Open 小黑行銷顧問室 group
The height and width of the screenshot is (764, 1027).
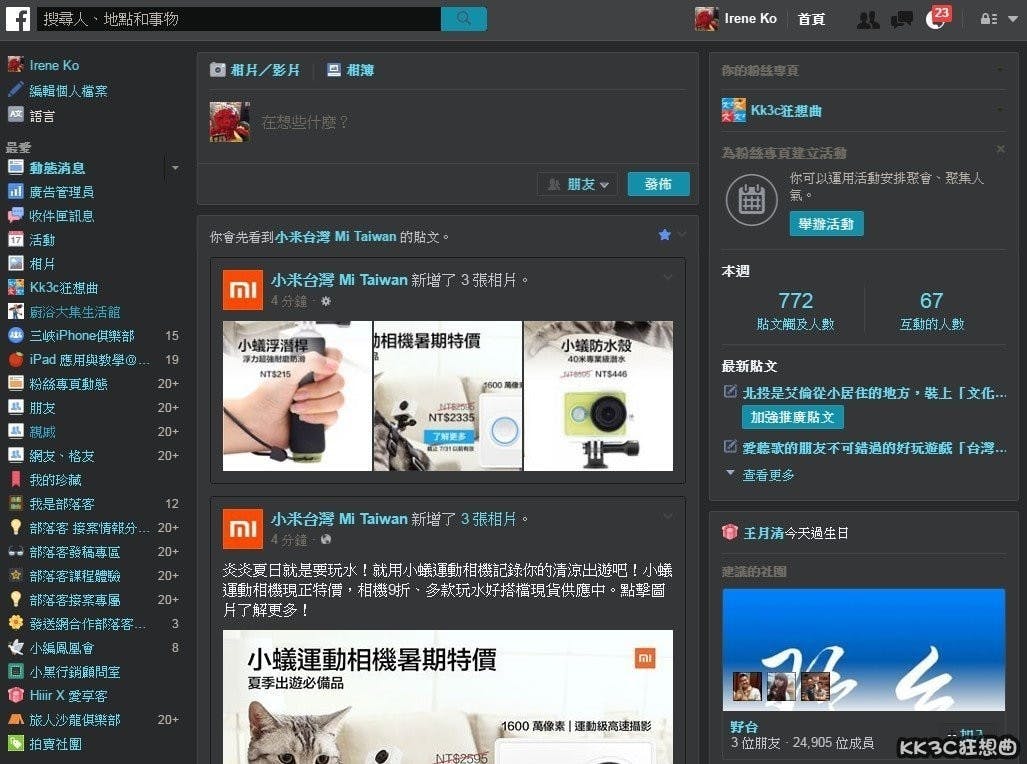(75, 672)
